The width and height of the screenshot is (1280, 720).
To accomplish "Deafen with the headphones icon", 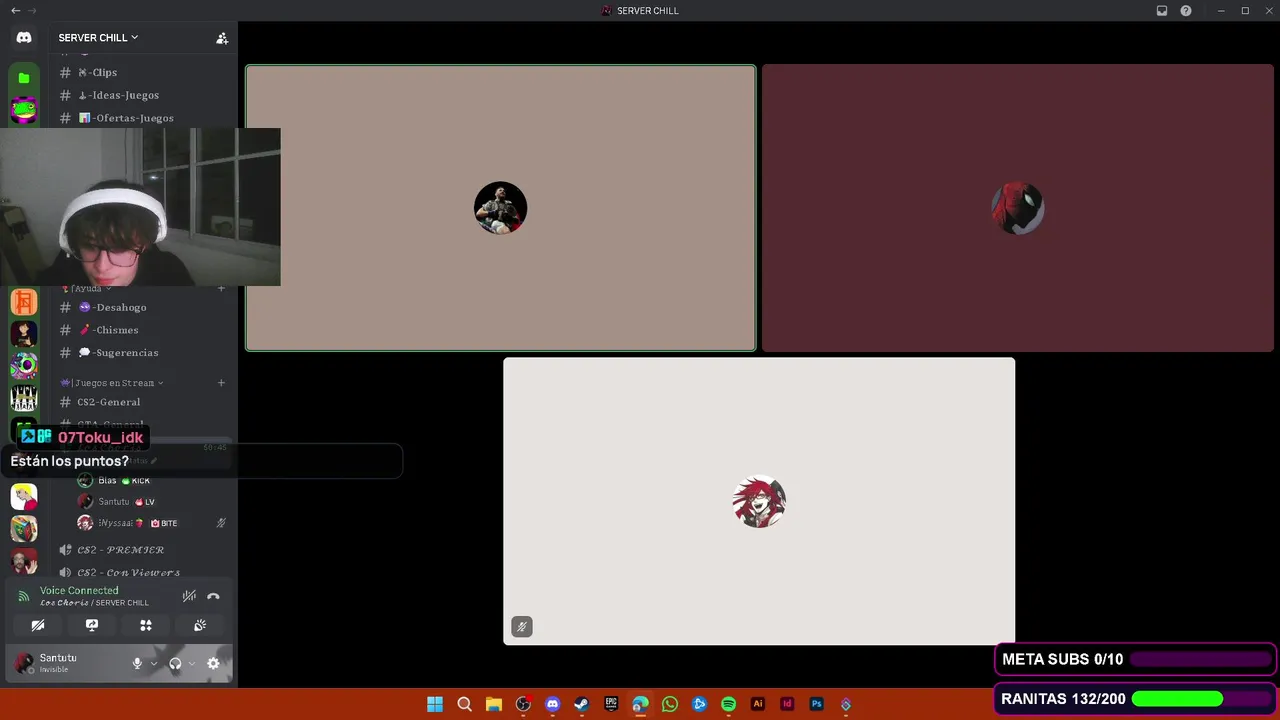I will point(175,663).
